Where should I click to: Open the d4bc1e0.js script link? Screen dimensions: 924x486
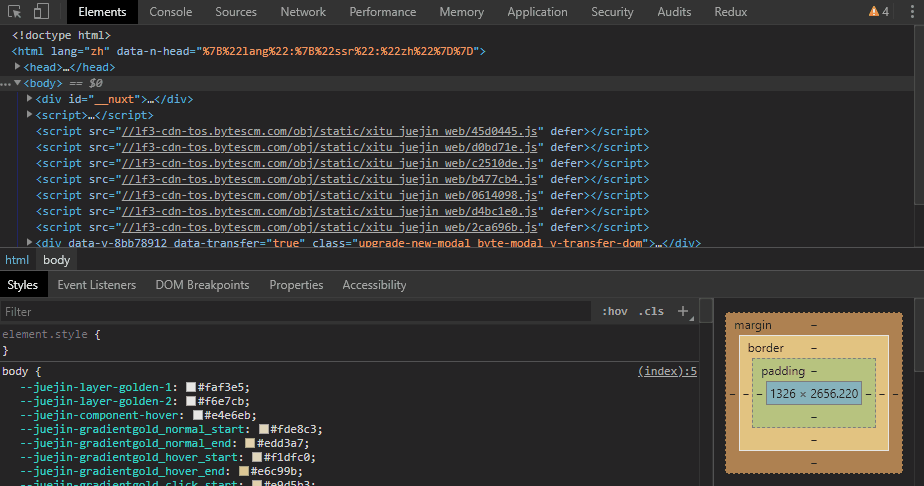click(x=329, y=211)
